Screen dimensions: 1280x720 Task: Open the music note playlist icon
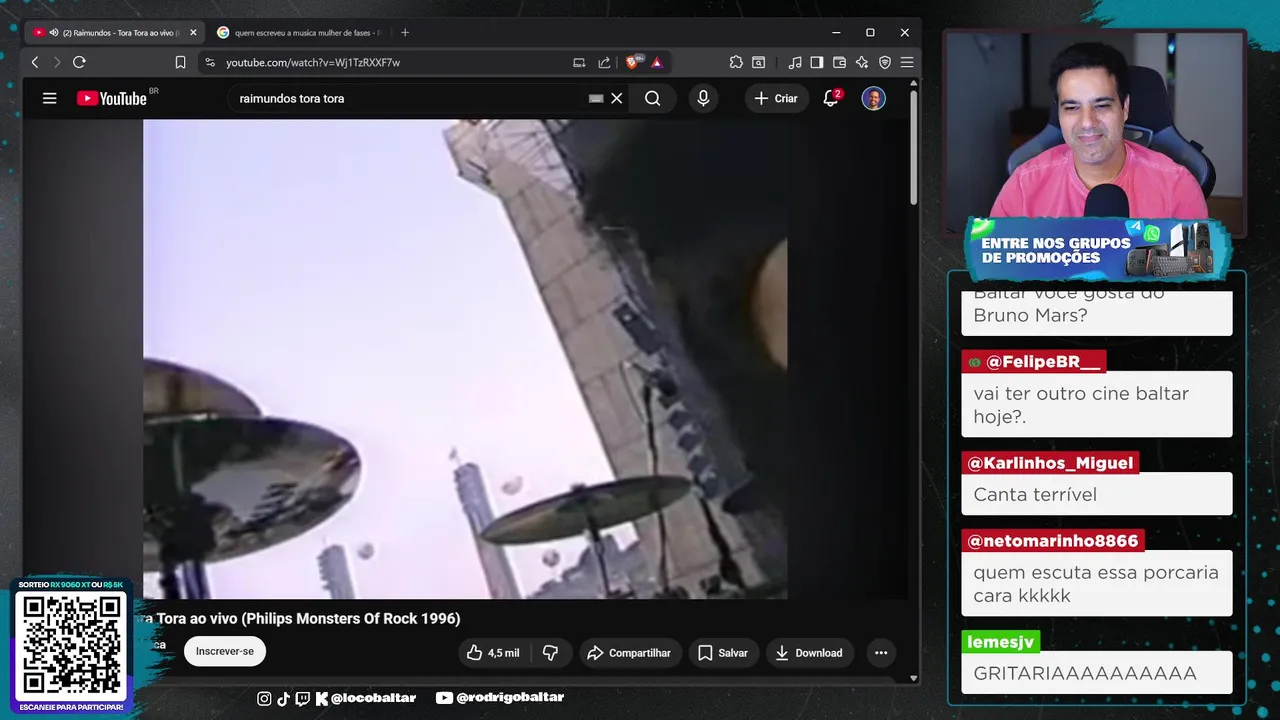coord(794,62)
